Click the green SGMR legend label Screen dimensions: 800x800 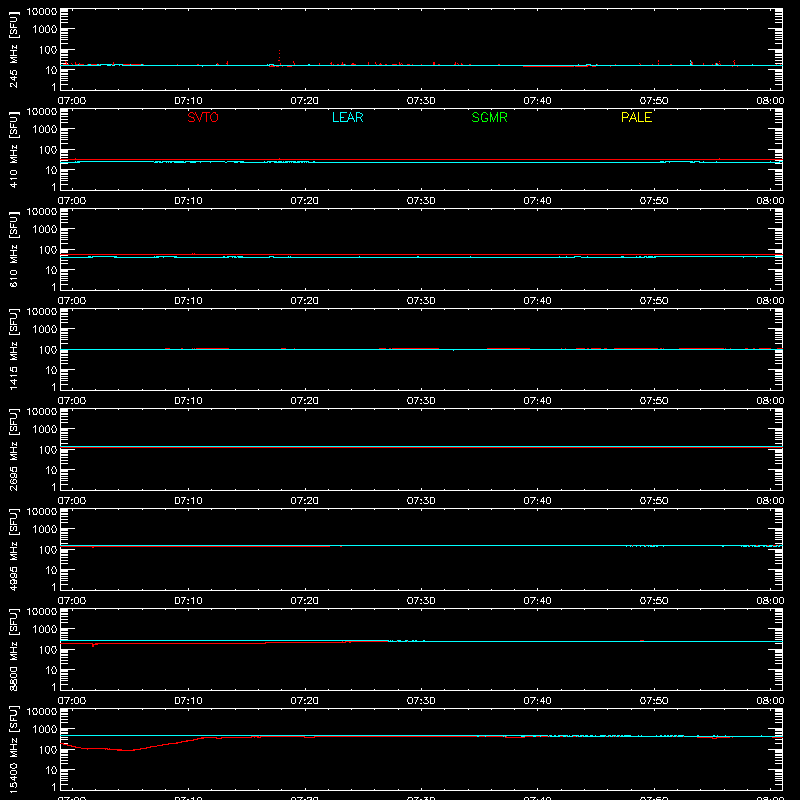[489, 117]
